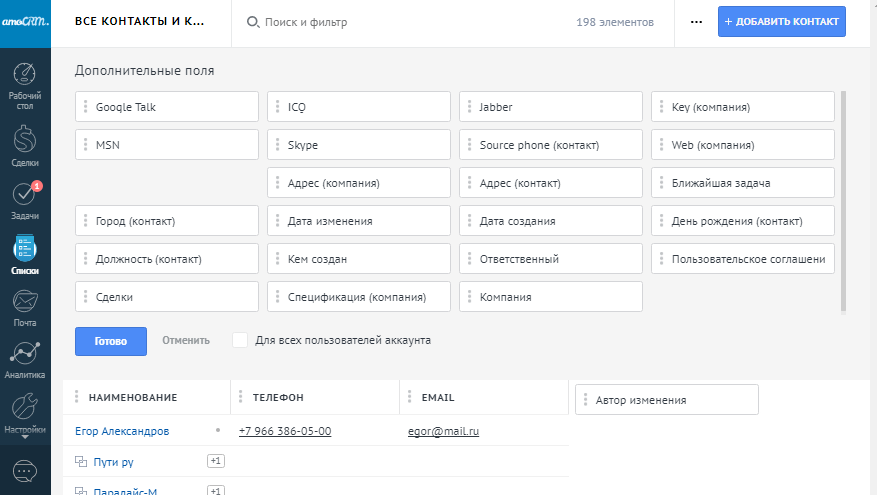Enable 'Для всех пользователей аккаунта' checkbox
The width and height of the screenshot is (877, 495).
240,340
